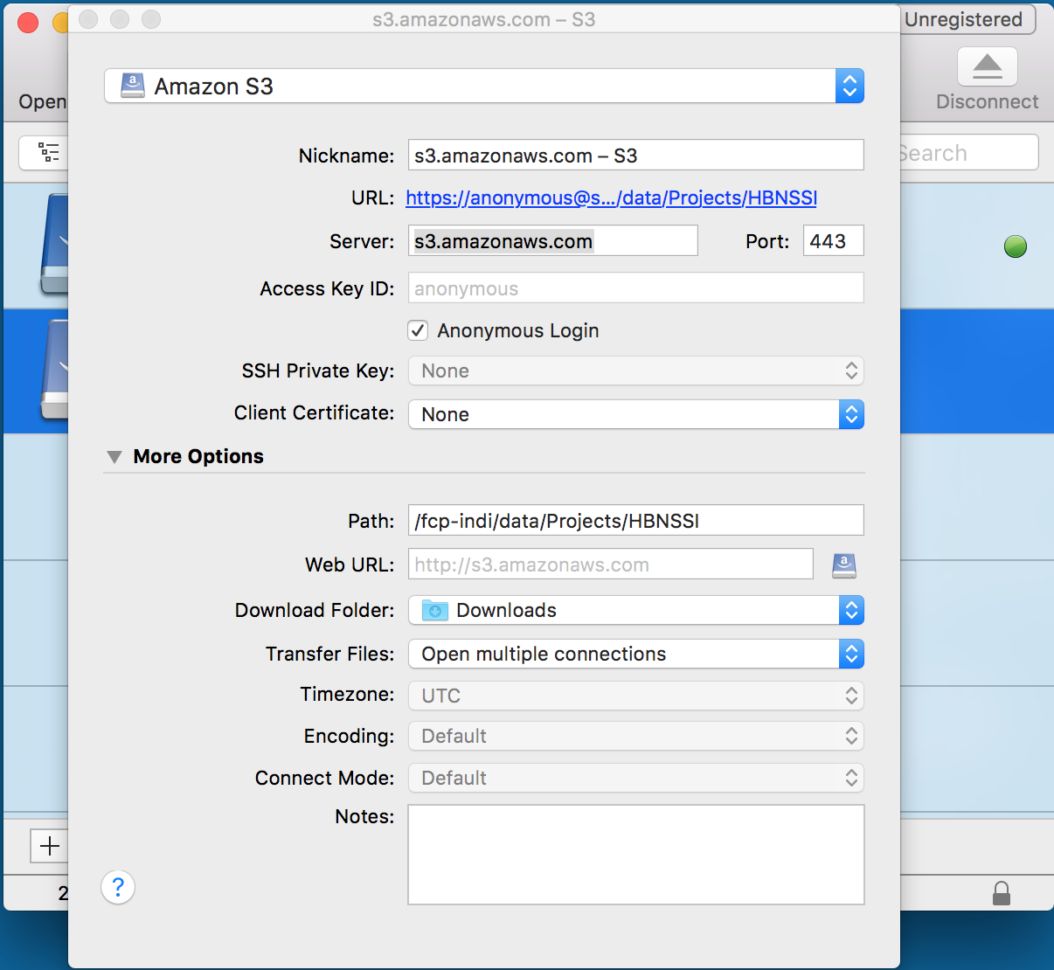Screen dimensions: 1054x970
Task: Click the lock icon in the status bar
Action: (x=1002, y=893)
